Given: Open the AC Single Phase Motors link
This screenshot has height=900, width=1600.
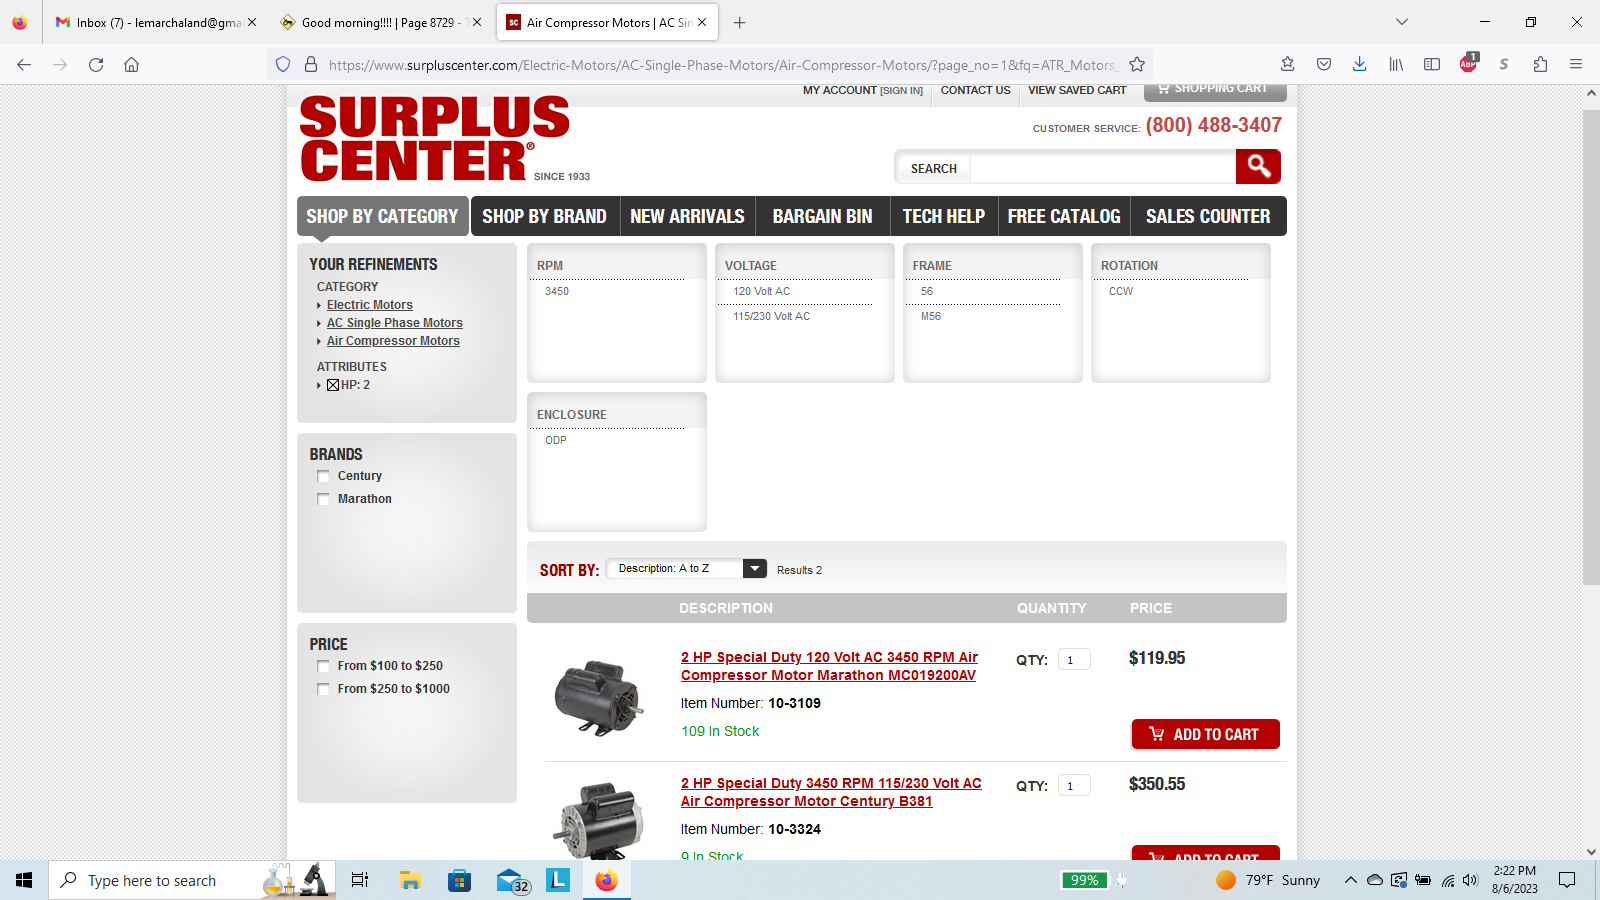Looking at the screenshot, I should click(394, 323).
